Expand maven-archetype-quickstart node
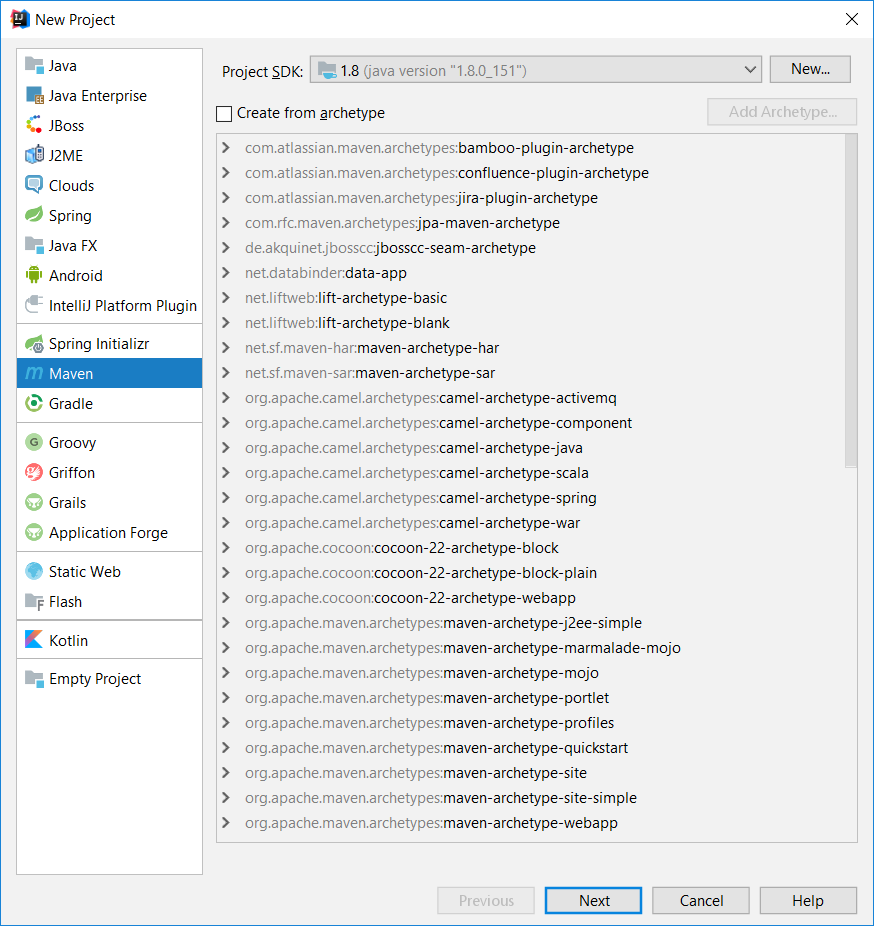This screenshot has height=926, width=874. tap(226, 748)
